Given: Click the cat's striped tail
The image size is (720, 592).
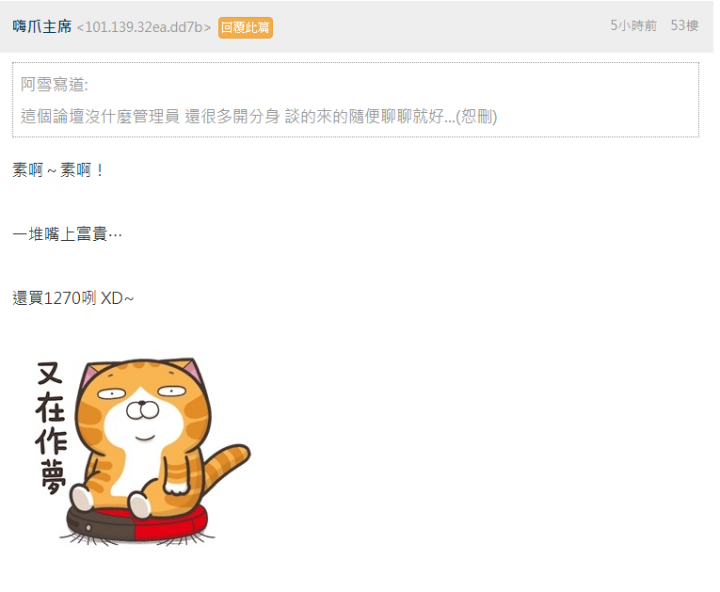Looking at the screenshot, I should pos(226,468).
